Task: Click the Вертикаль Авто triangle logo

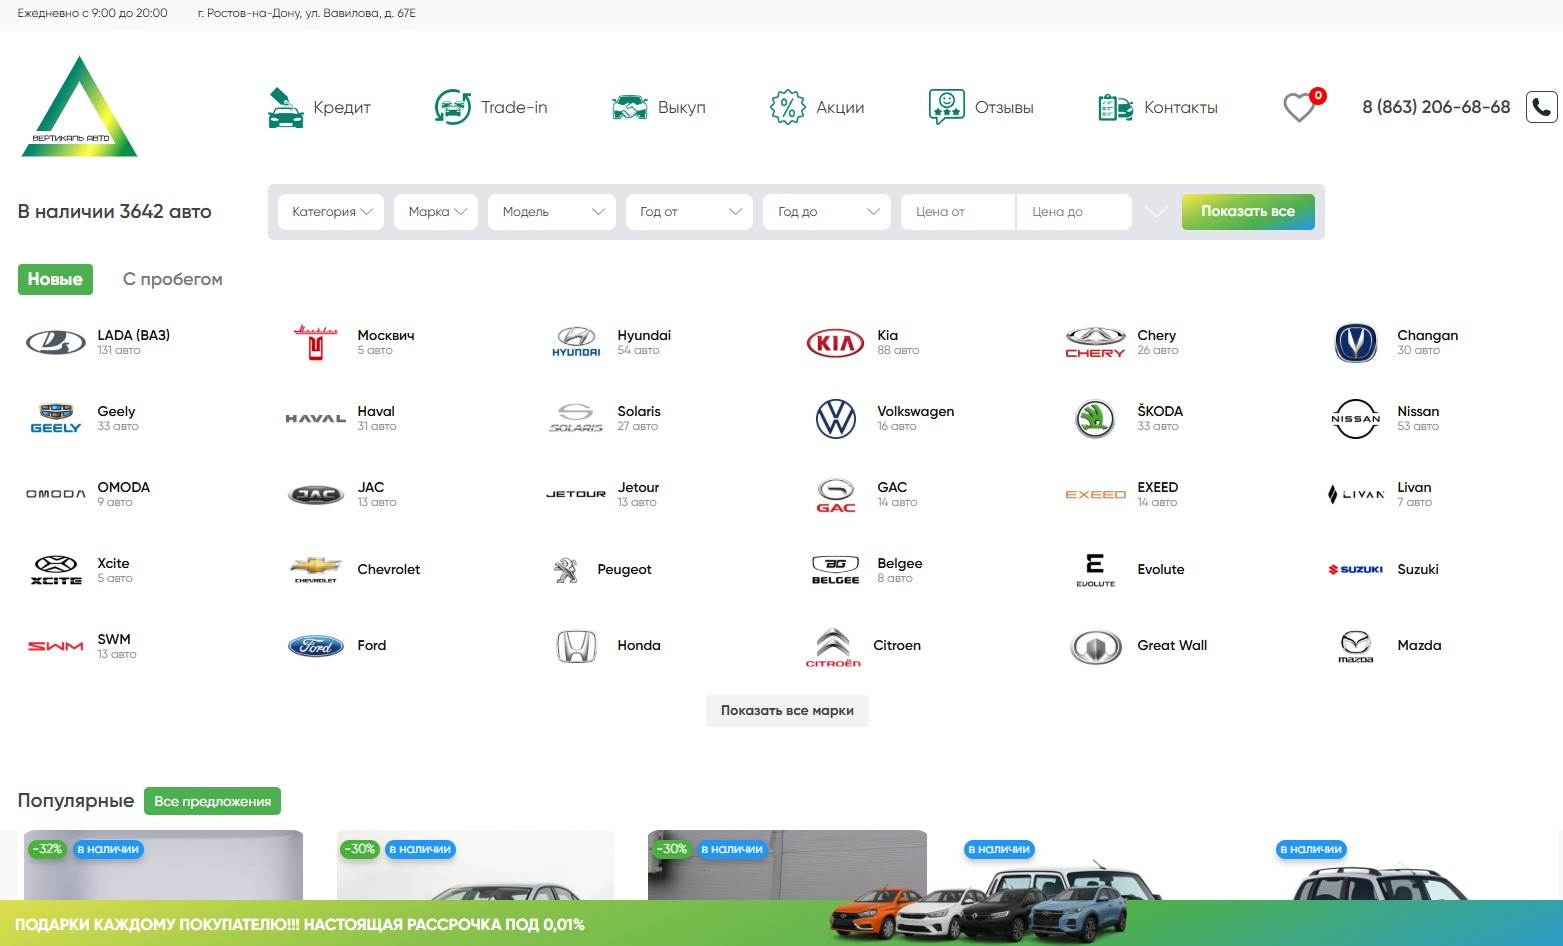Action: point(79,108)
